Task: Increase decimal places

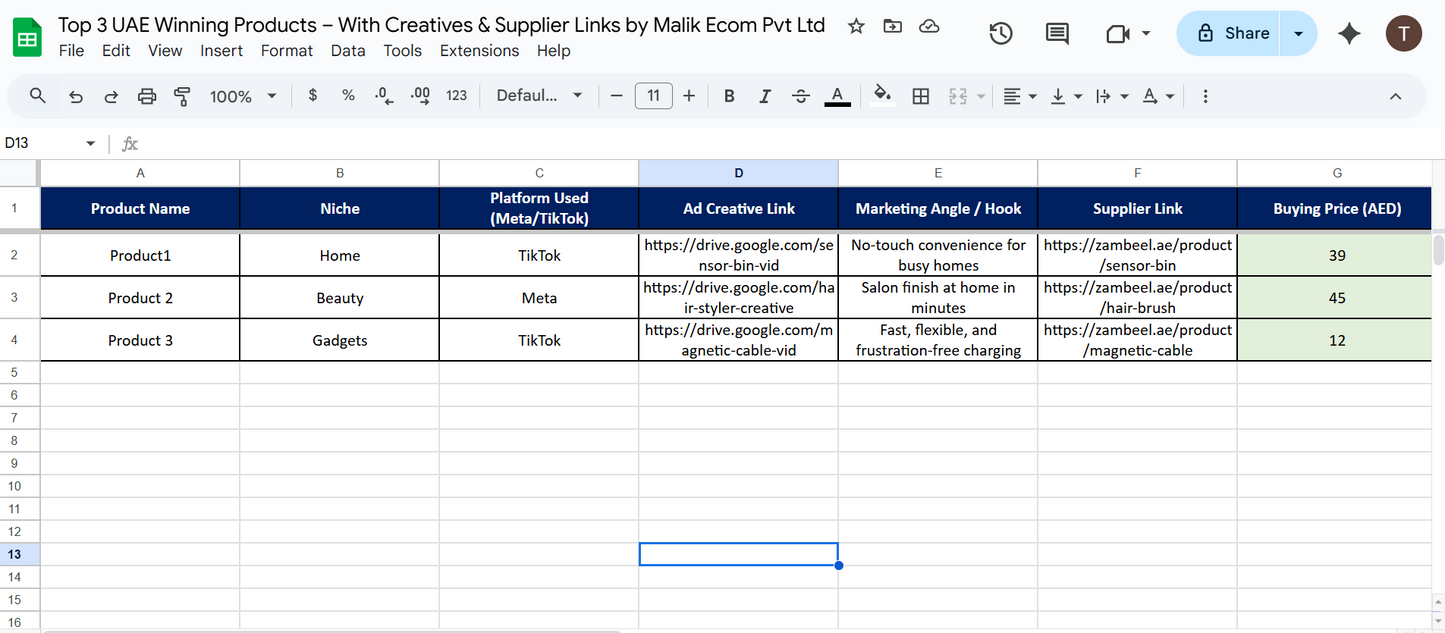Action: pyautogui.click(x=420, y=96)
